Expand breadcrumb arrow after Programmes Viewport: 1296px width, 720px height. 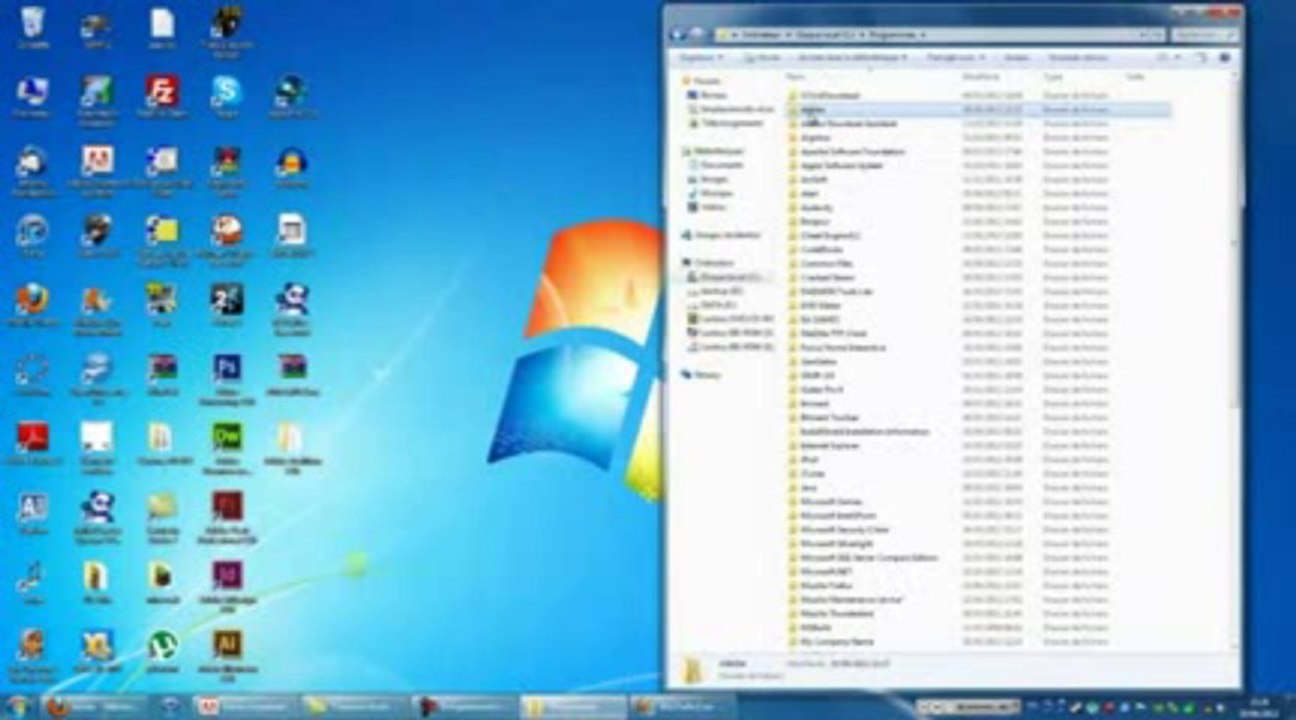click(x=922, y=34)
